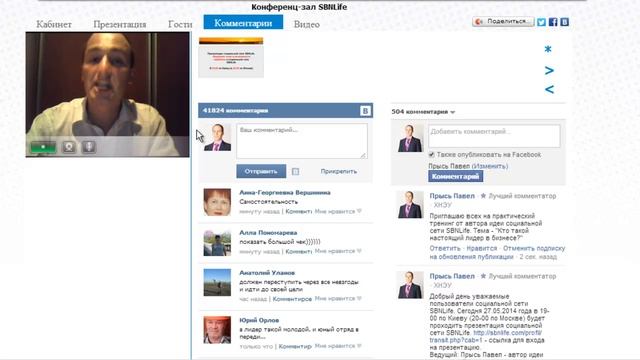Click the webcam video feed
Image resolution: width=640 pixels, height=360 pixels.
pos(107,95)
